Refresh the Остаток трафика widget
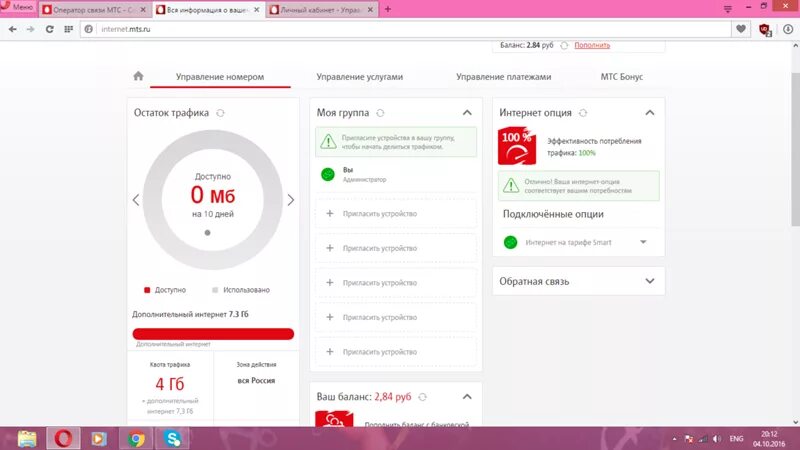 pyautogui.click(x=220, y=113)
